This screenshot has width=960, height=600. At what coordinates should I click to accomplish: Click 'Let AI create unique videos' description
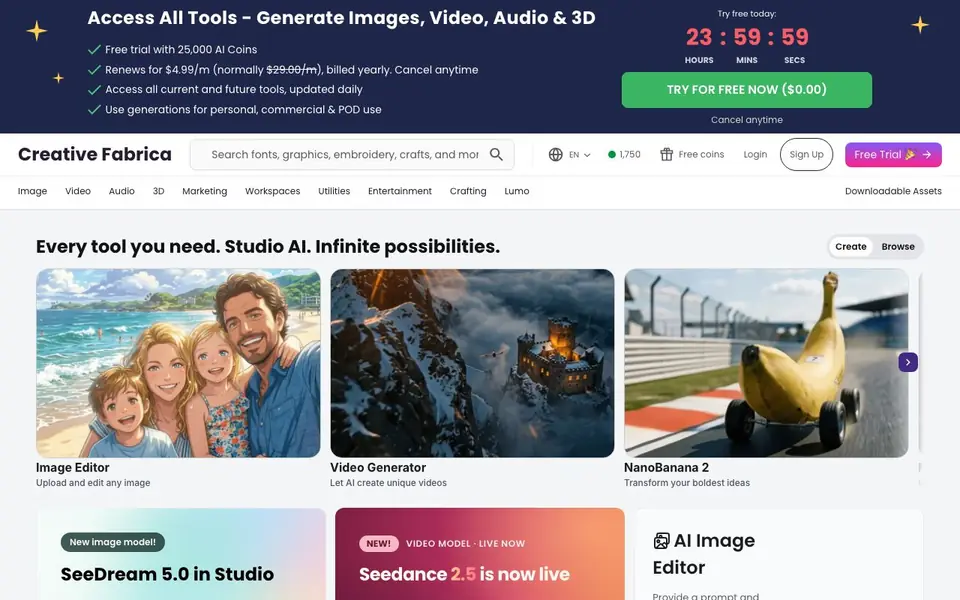[x=388, y=482]
